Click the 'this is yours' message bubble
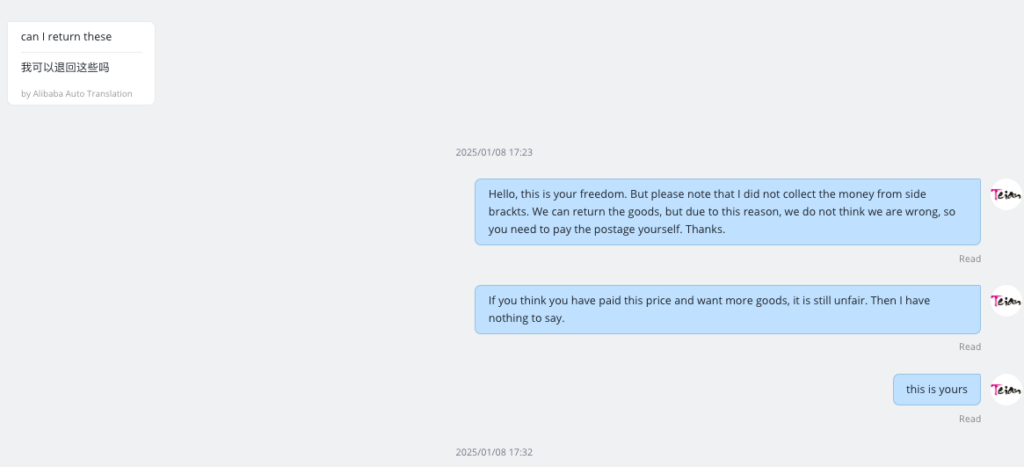The width and height of the screenshot is (1024, 467). click(x=936, y=389)
